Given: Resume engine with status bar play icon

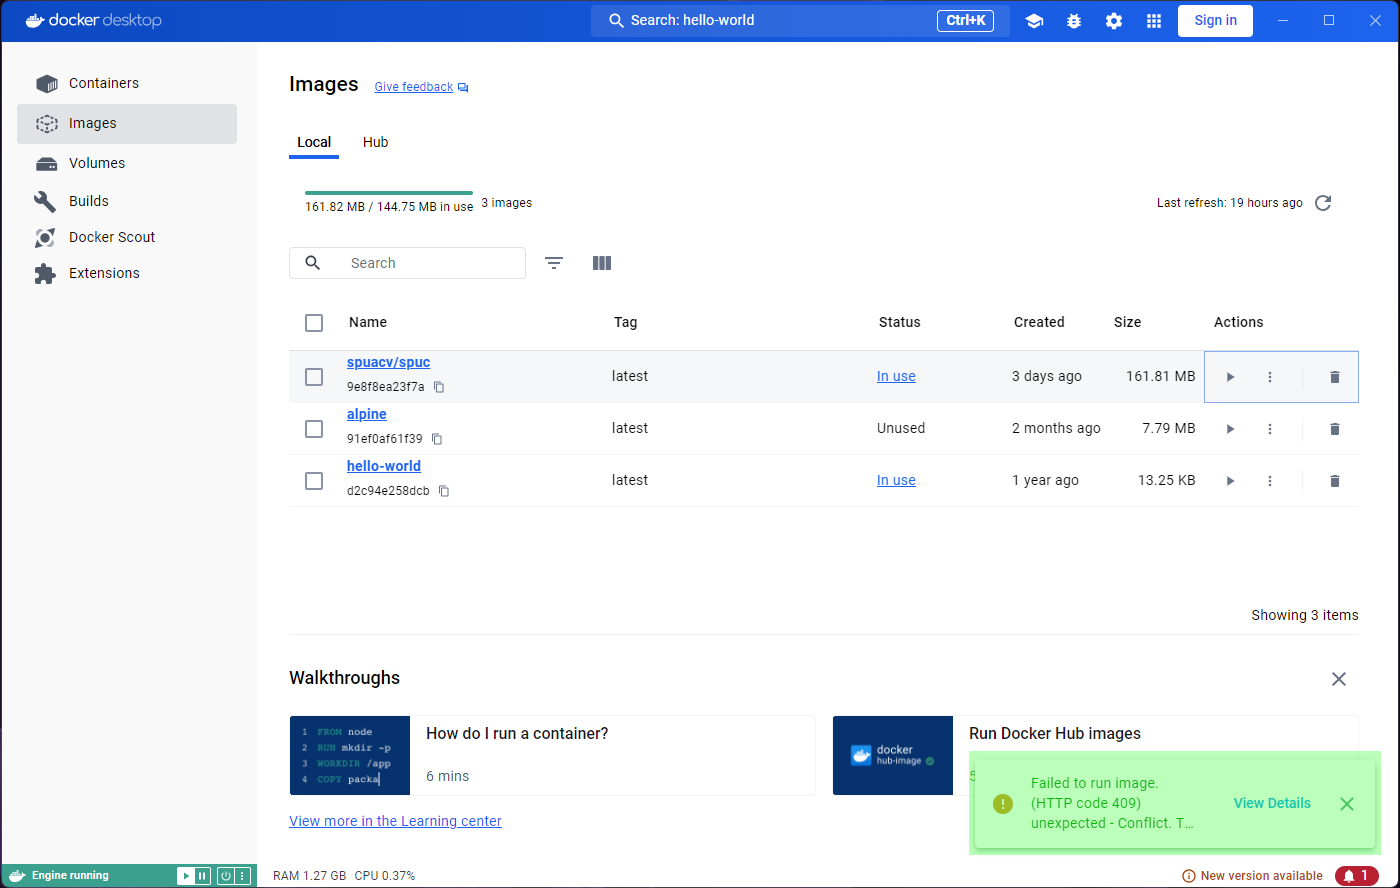Looking at the screenshot, I should (185, 876).
